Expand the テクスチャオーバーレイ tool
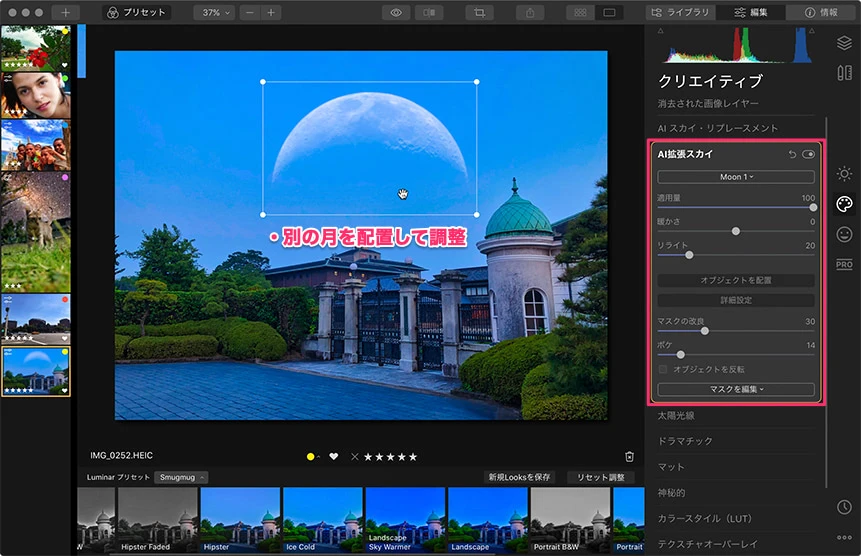The width and height of the screenshot is (861, 556). pyautogui.click(x=708, y=544)
